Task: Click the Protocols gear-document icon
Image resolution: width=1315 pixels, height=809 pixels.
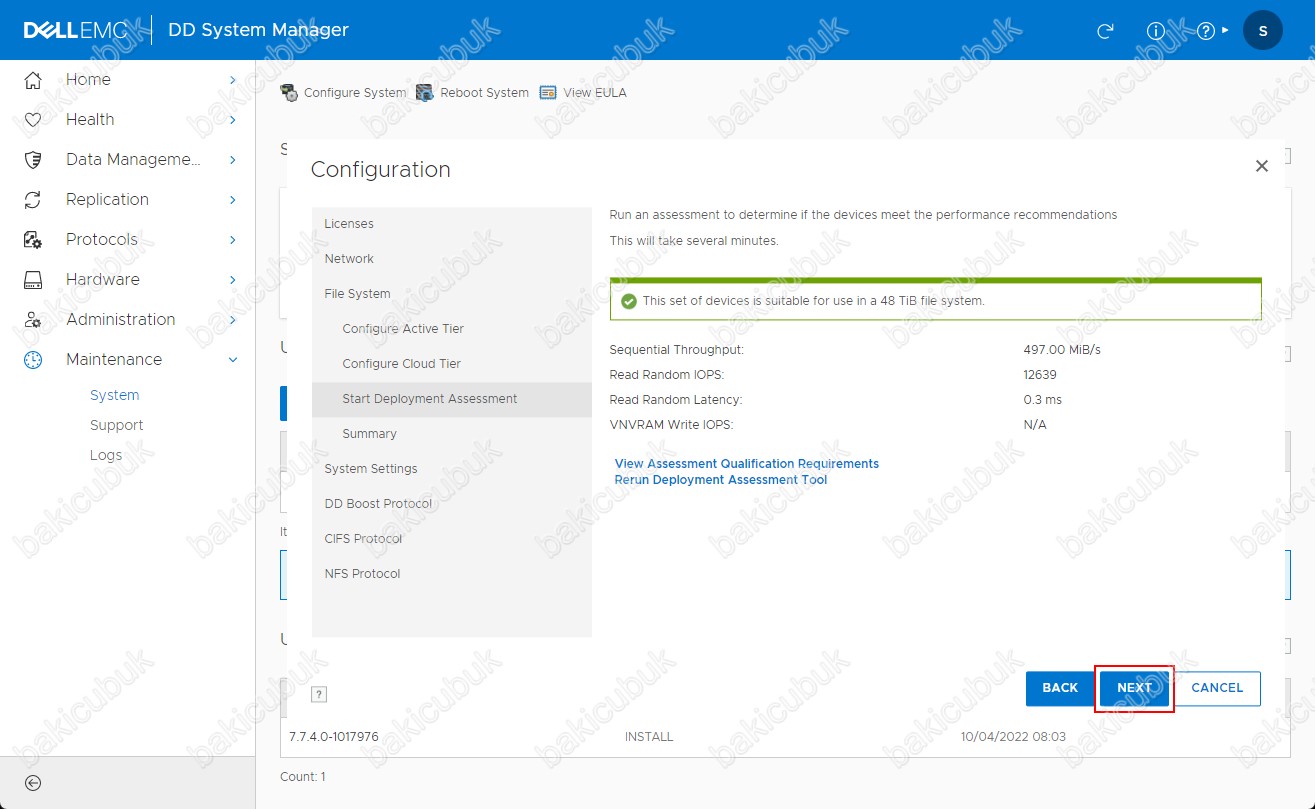Action: click(x=33, y=240)
